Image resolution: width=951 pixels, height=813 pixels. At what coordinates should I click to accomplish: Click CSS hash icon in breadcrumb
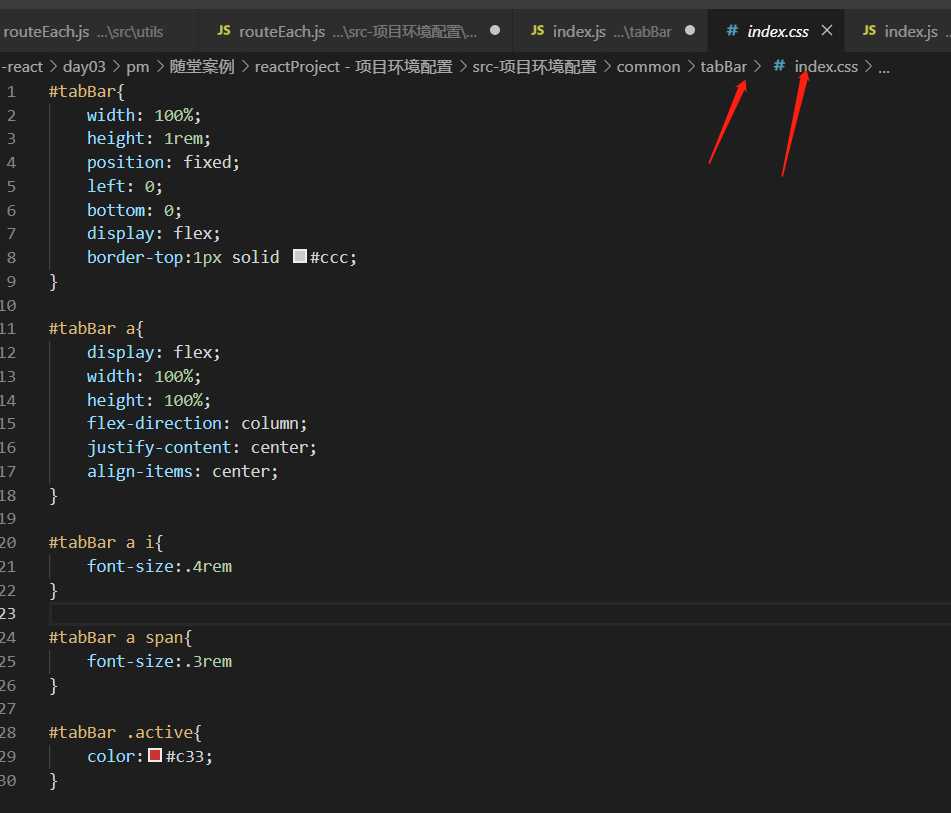(779, 66)
